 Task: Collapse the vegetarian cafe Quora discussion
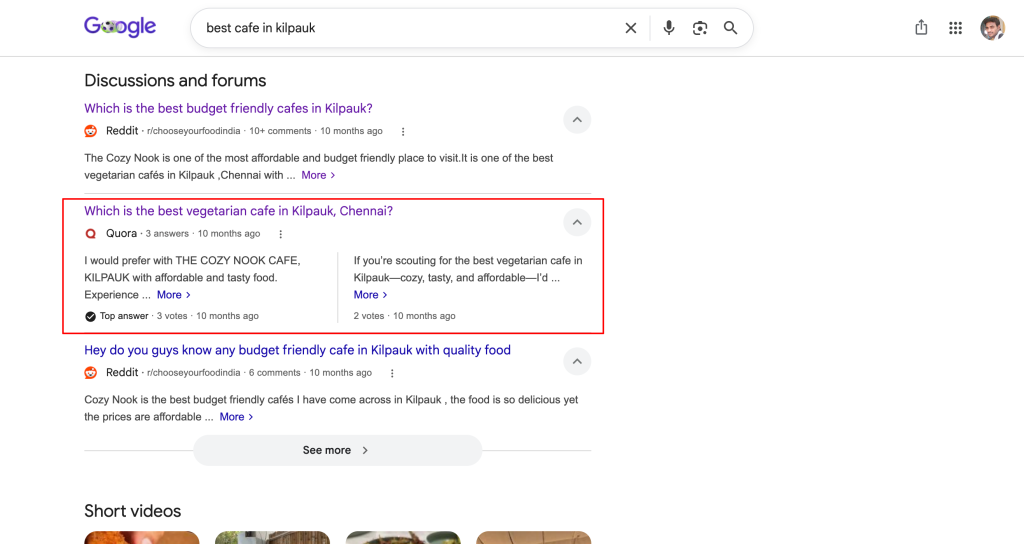point(577,222)
